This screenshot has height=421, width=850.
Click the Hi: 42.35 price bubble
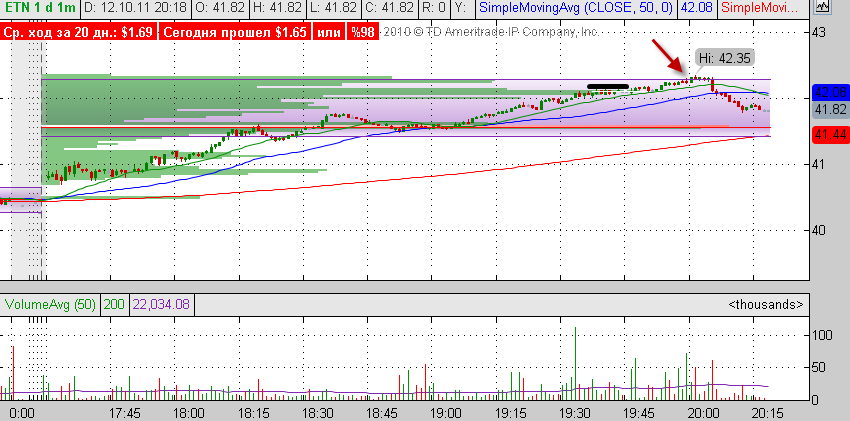(x=718, y=59)
